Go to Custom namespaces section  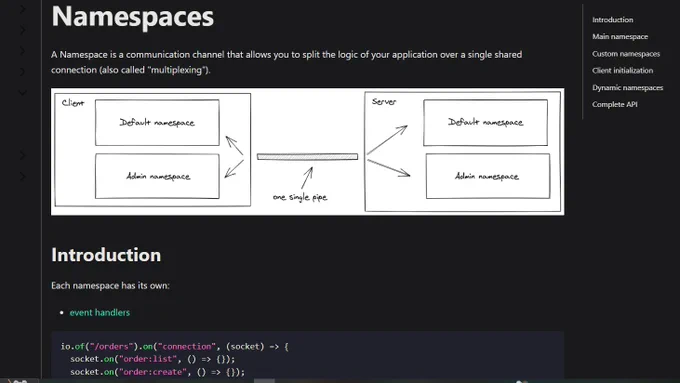tap(626, 54)
